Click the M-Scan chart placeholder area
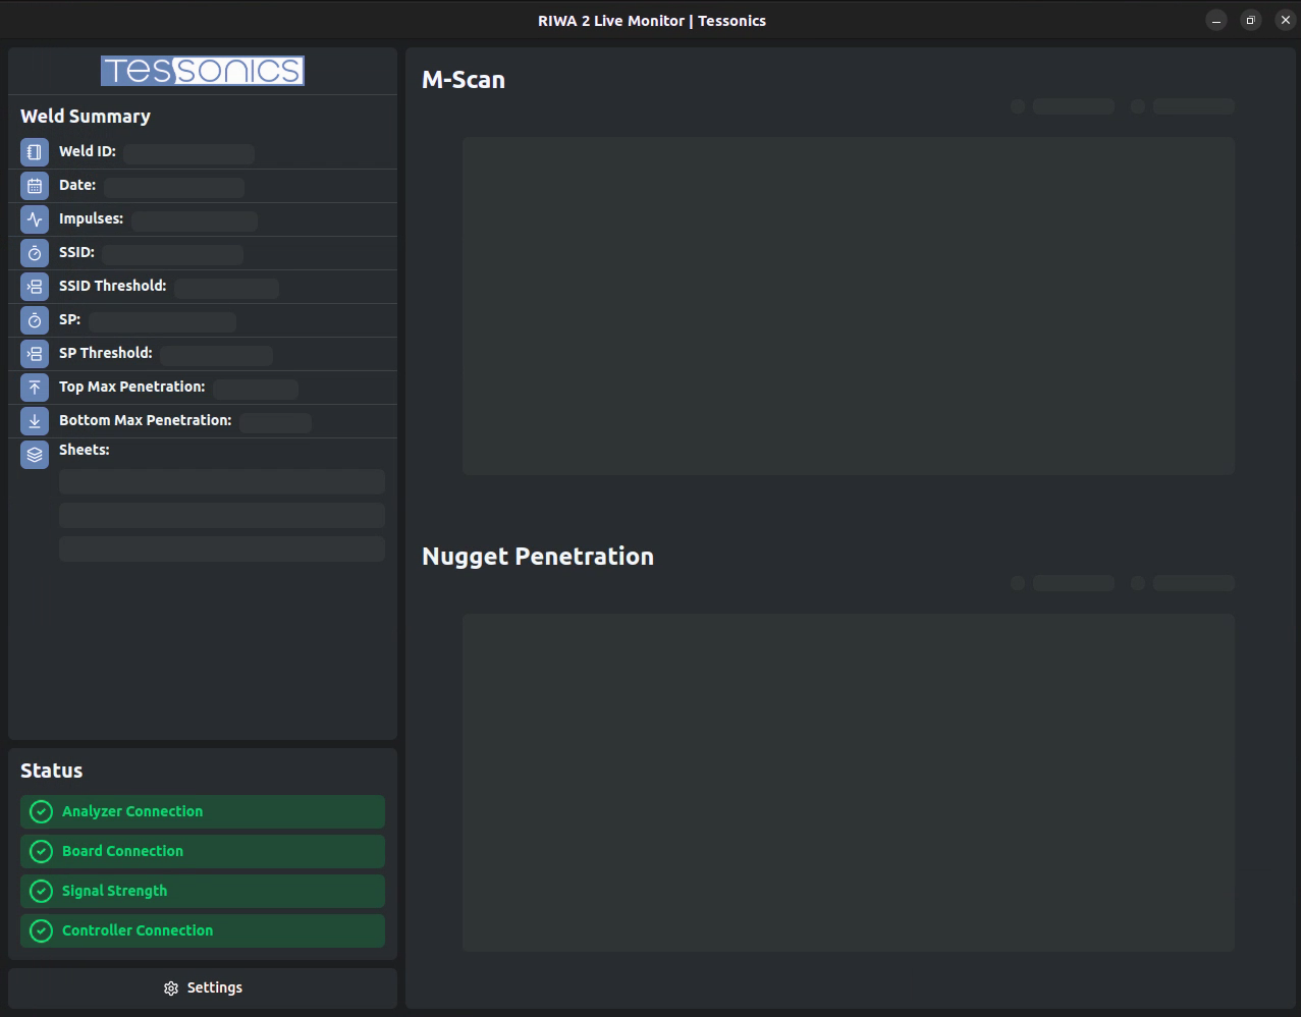This screenshot has width=1301, height=1017. [x=848, y=306]
